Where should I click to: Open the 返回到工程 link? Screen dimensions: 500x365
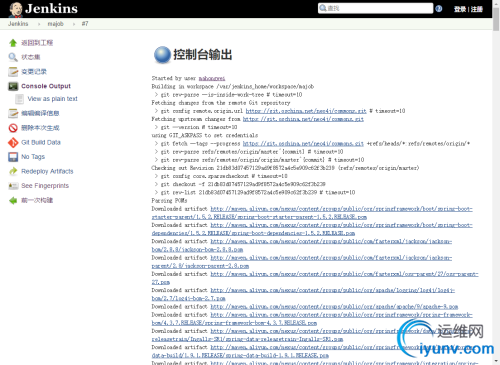point(37,43)
